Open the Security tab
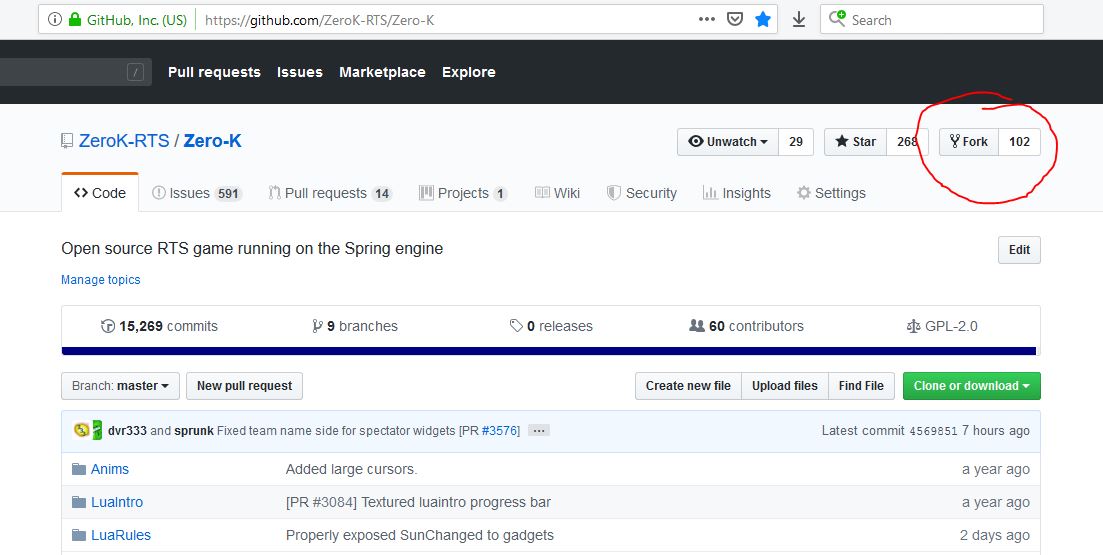This screenshot has height=555, width=1103. [x=642, y=193]
